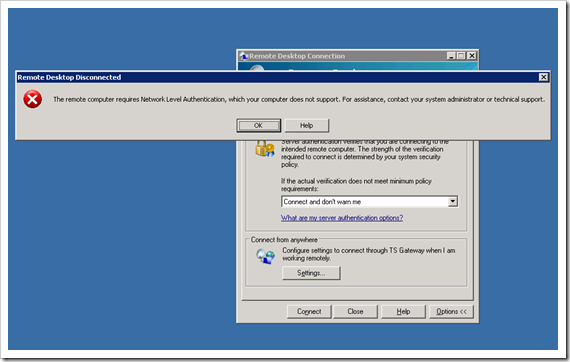Click Help button in Remote Desktop Connection
This screenshot has height=362, width=570.
pos(403,311)
